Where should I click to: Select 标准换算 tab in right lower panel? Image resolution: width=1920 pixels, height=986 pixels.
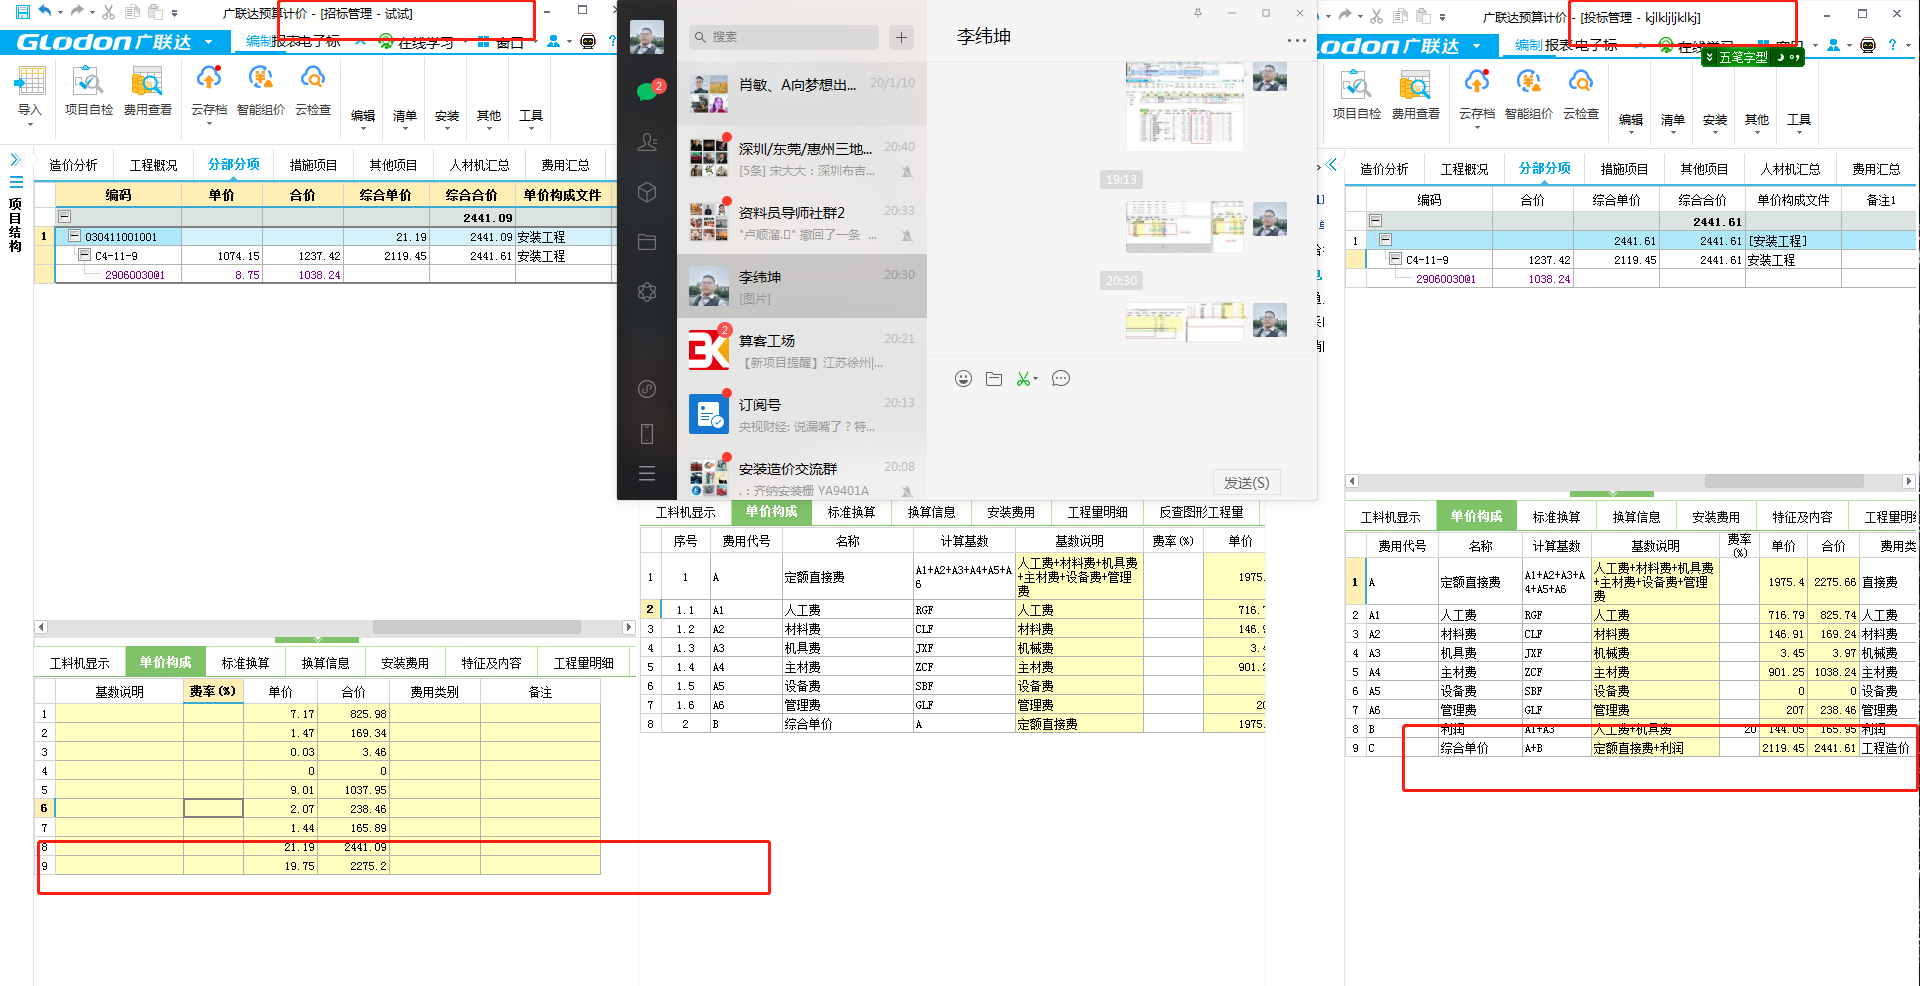coord(1556,517)
